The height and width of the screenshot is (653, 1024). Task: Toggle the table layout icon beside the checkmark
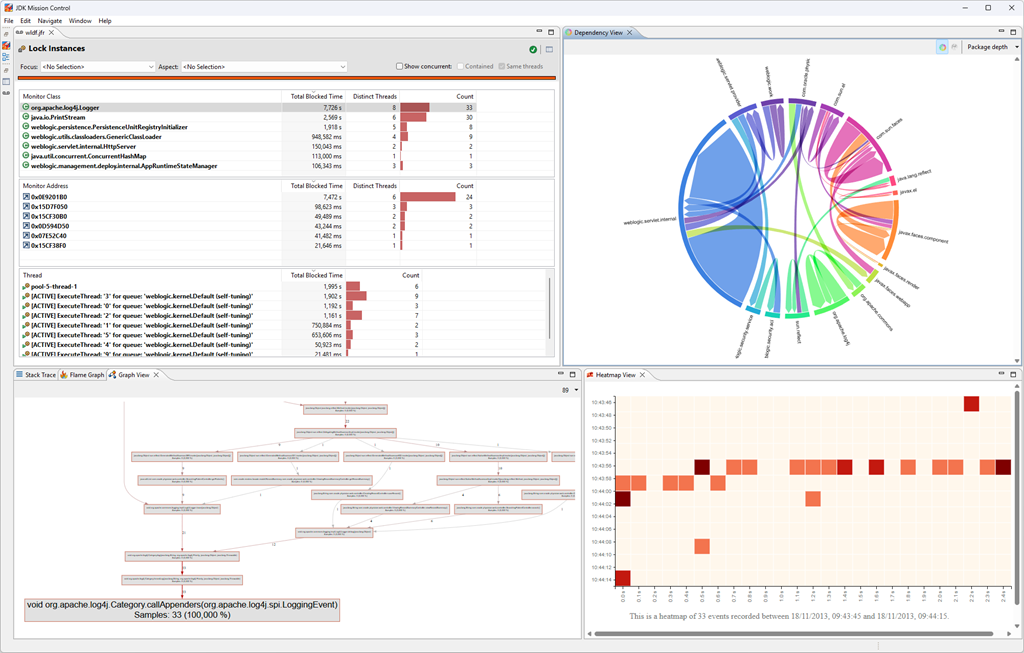tap(549, 49)
